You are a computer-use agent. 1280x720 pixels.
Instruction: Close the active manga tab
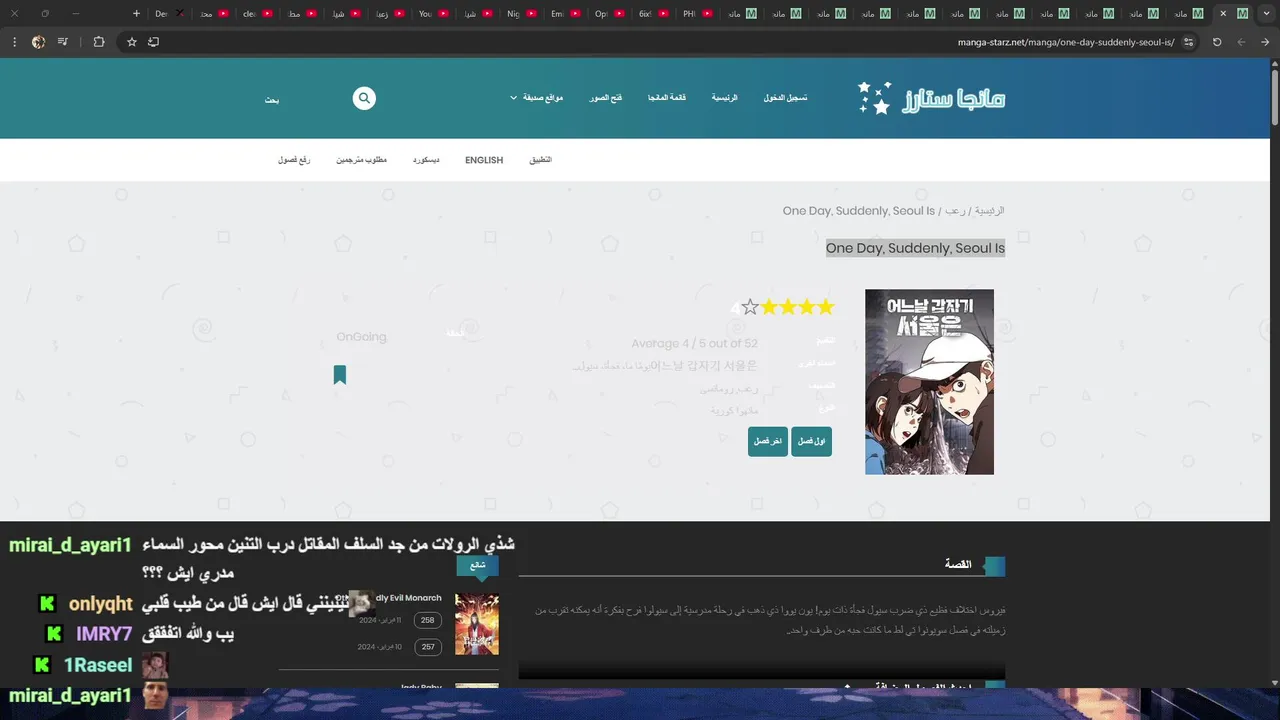click(1223, 14)
